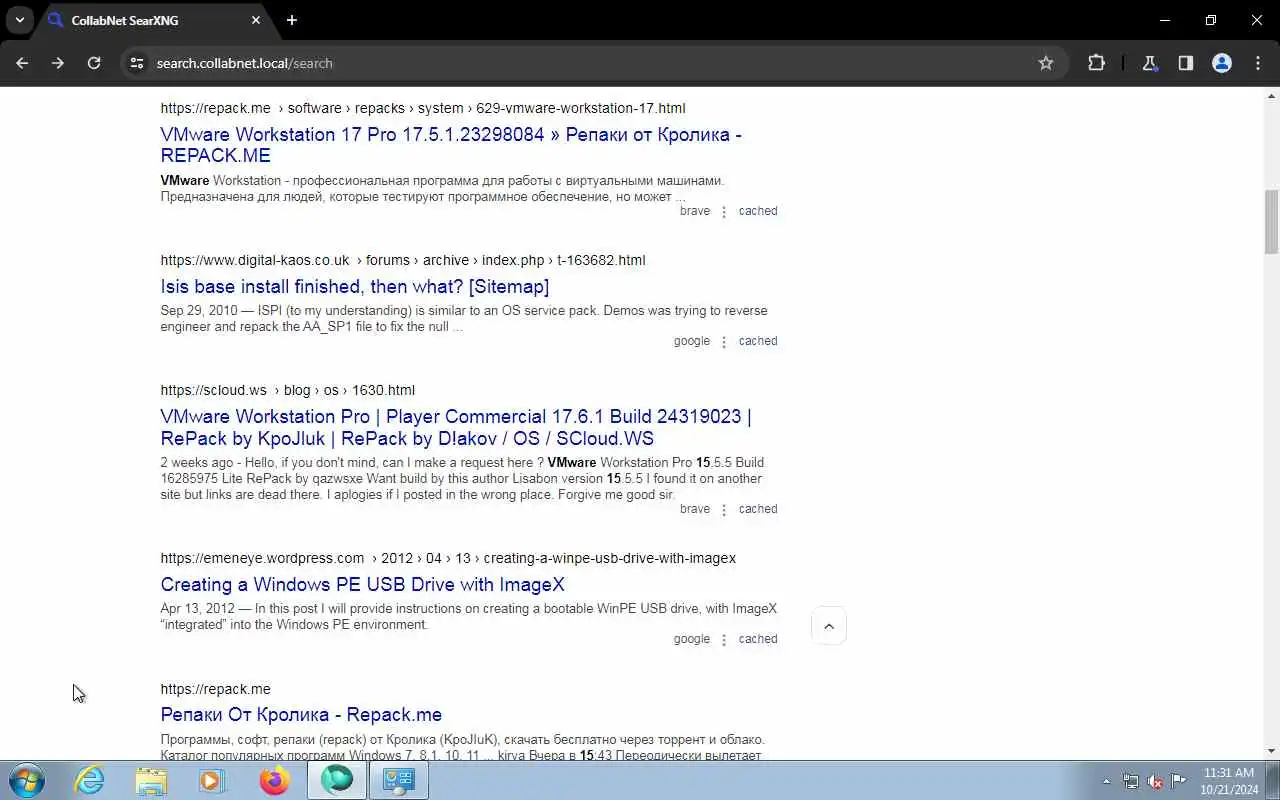Close the CollabNet SearXNG tab
1280x800 pixels.
click(x=256, y=20)
